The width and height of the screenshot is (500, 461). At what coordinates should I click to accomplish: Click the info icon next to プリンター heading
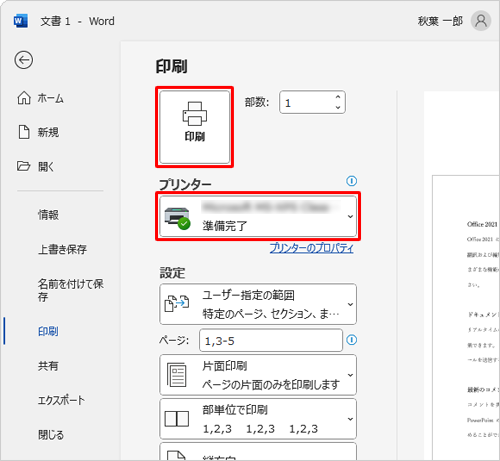(352, 181)
